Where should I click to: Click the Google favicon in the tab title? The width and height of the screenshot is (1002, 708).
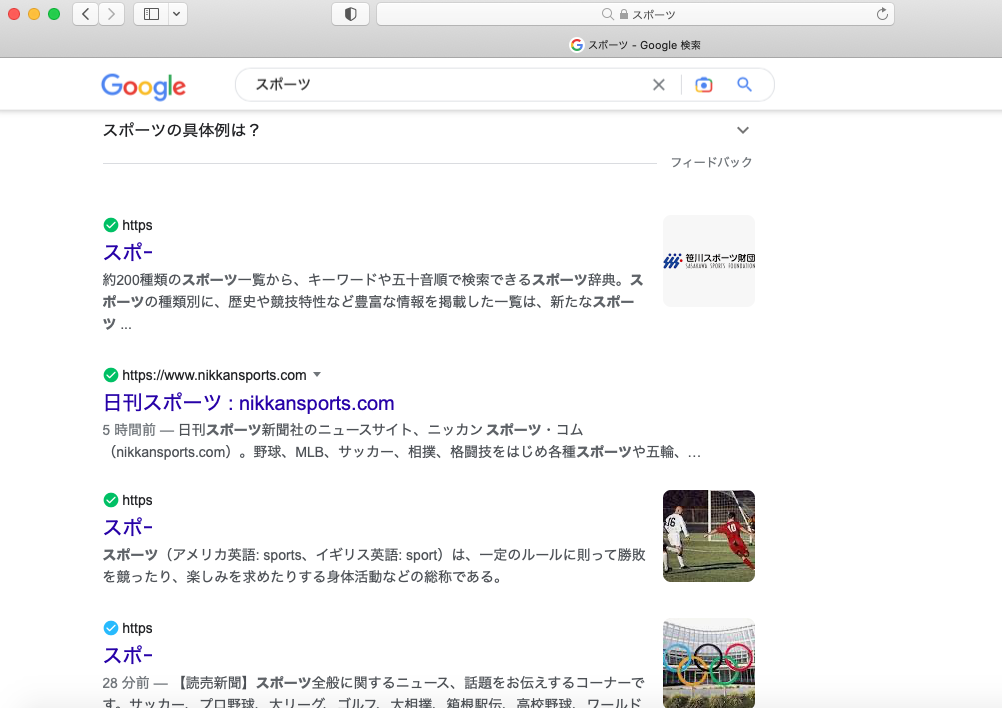(576, 45)
